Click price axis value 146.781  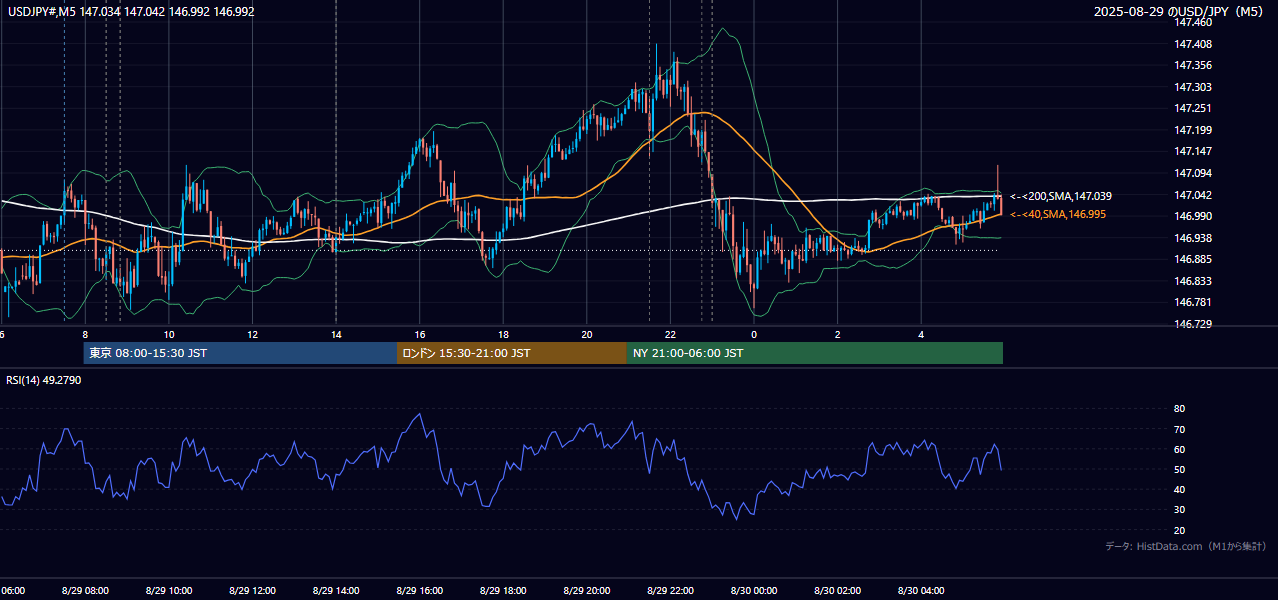point(1194,302)
